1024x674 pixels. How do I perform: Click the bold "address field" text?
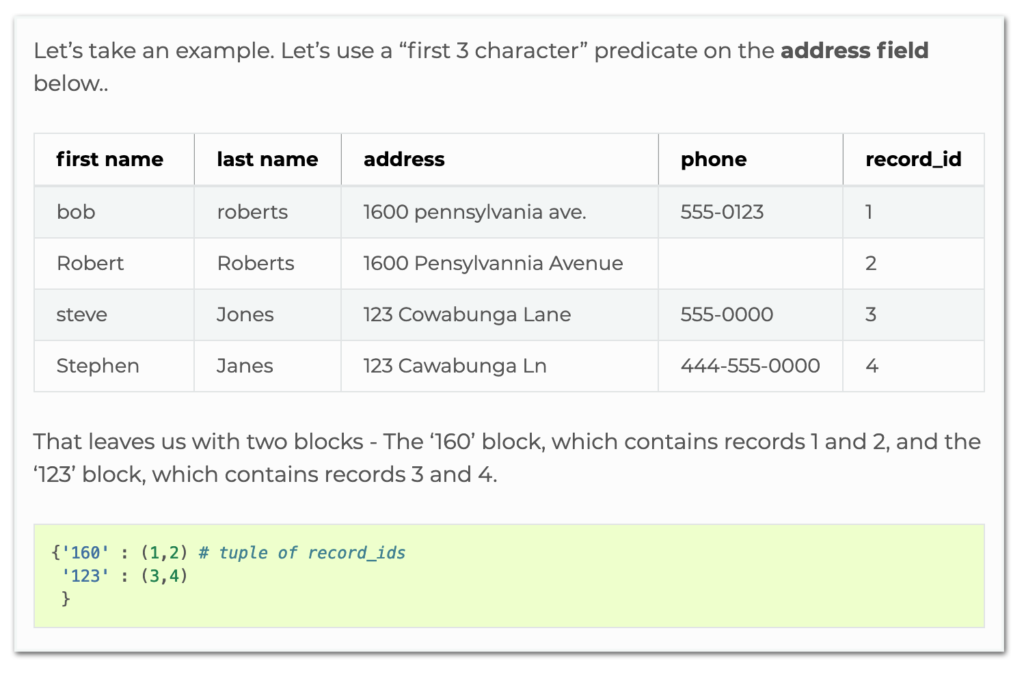point(854,50)
